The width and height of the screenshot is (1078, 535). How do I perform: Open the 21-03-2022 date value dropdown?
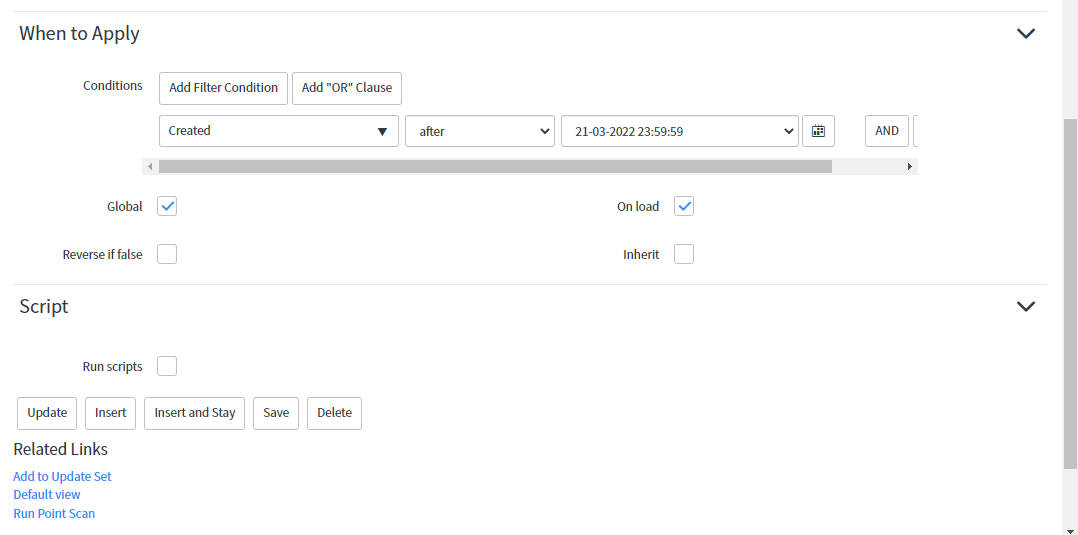[680, 131]
